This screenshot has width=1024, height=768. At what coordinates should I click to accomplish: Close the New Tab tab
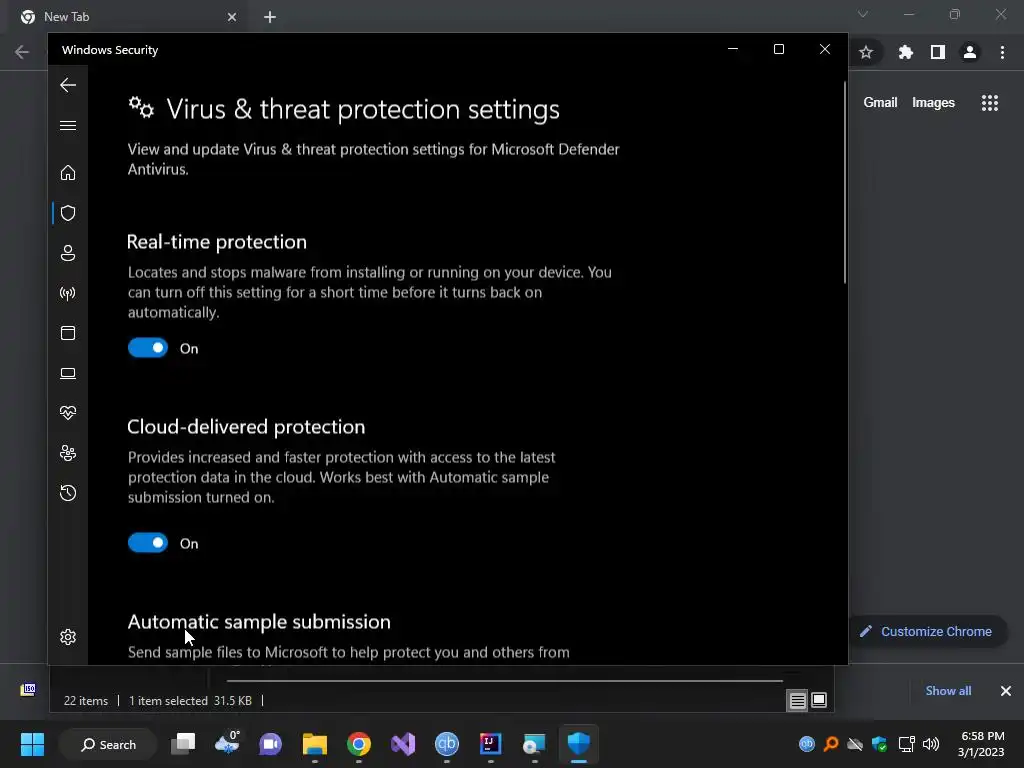pos(232,17)
